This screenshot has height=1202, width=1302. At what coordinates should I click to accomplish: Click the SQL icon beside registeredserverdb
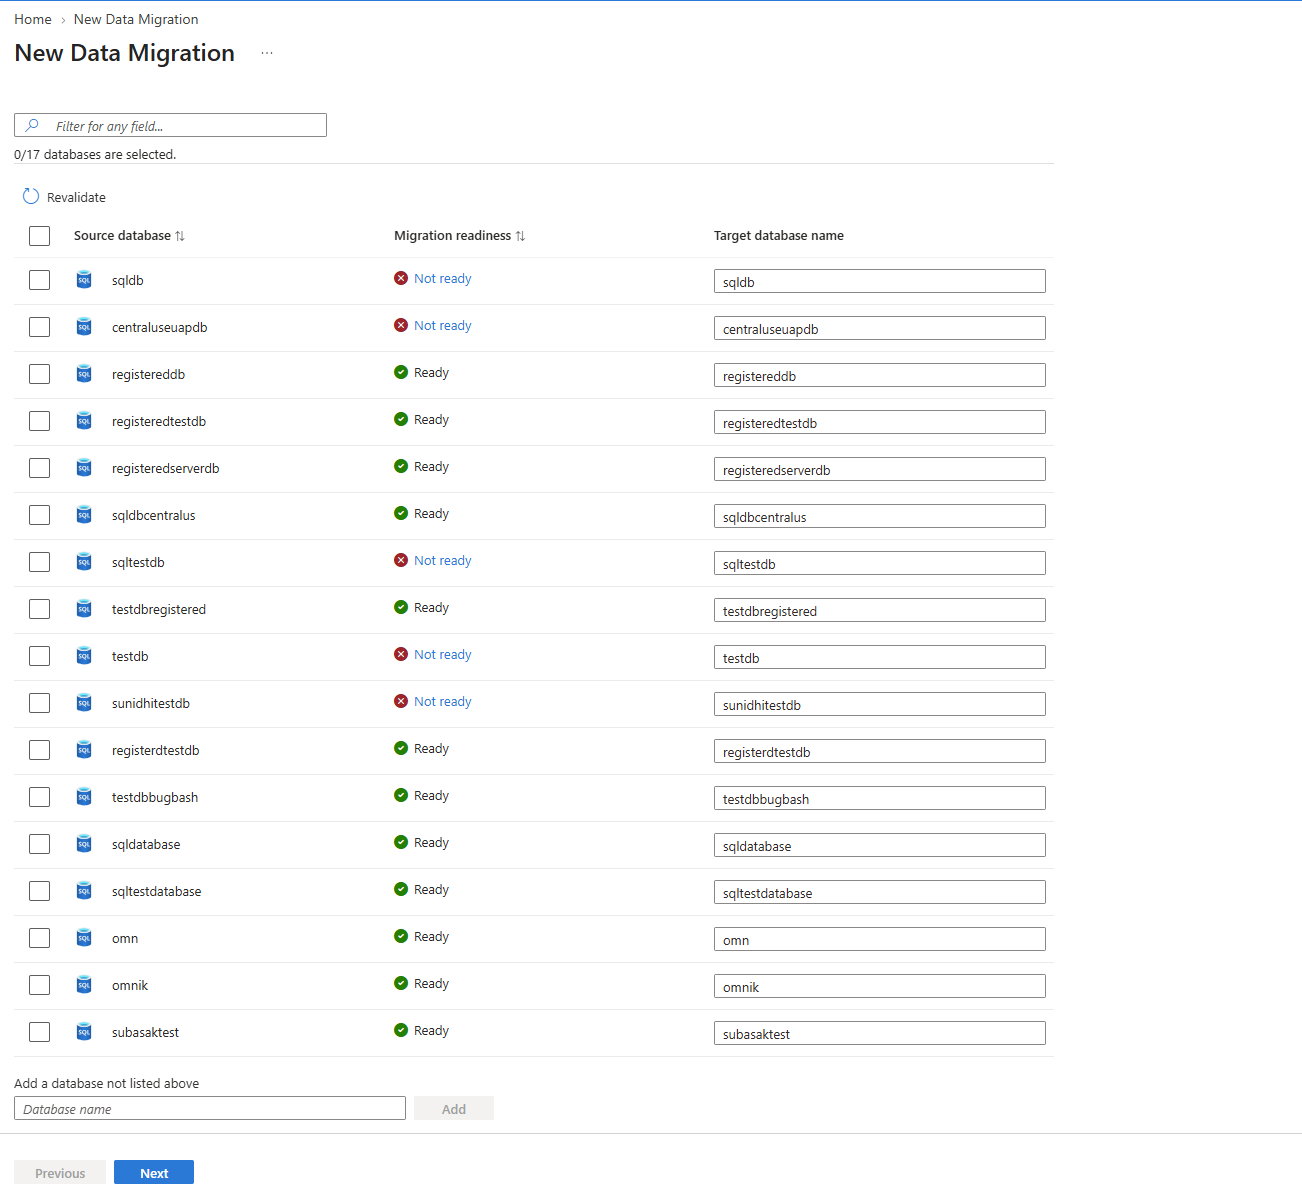[x=84, y=468]
